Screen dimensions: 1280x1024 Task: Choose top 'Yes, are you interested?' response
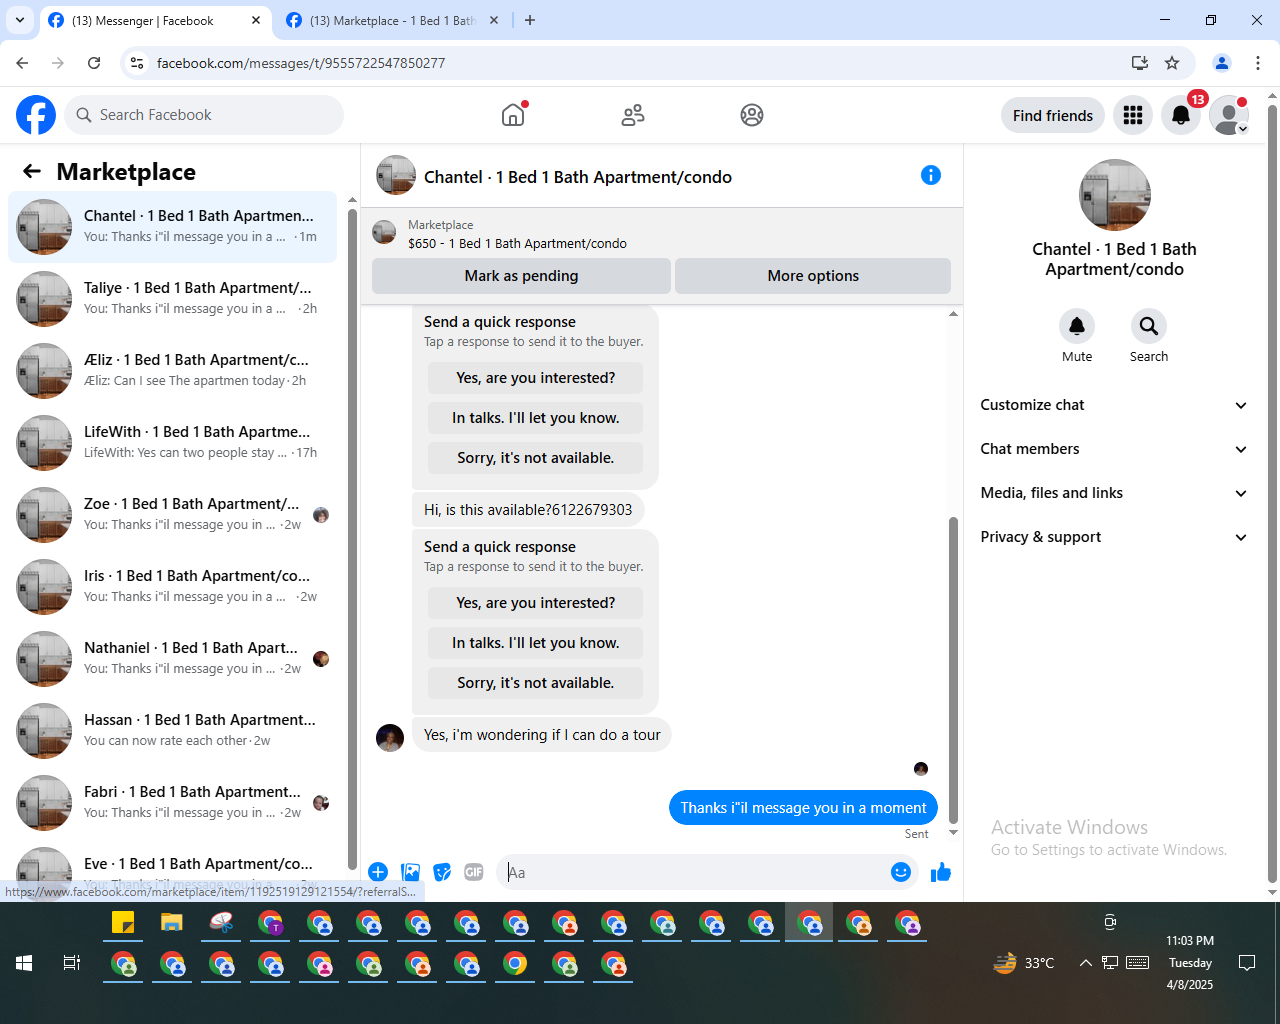[536, 378]
